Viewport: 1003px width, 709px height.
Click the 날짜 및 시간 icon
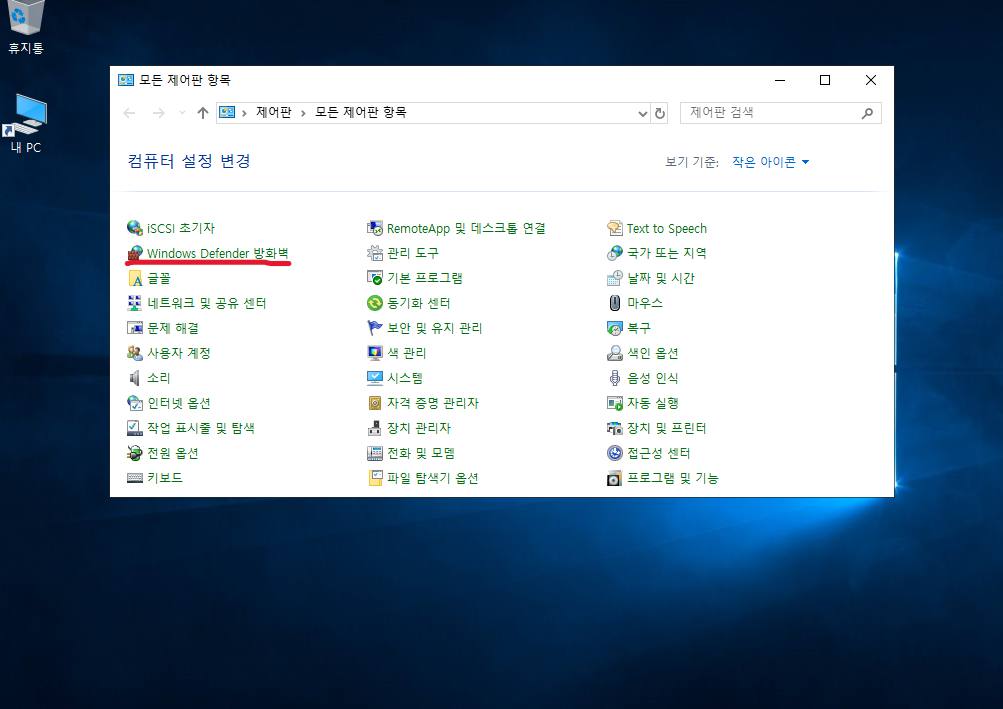point(614,278)
